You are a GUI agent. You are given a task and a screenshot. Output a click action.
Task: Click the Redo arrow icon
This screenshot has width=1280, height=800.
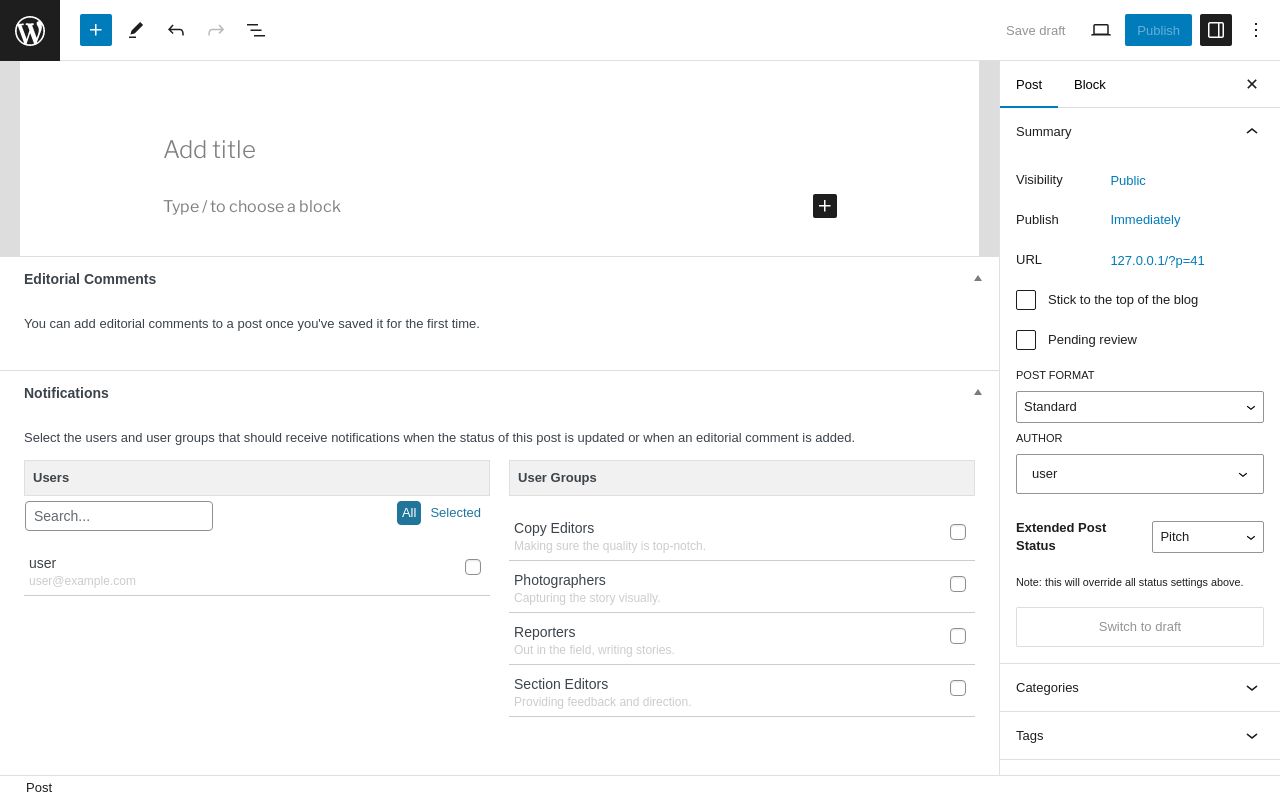(x=216, y=30)
